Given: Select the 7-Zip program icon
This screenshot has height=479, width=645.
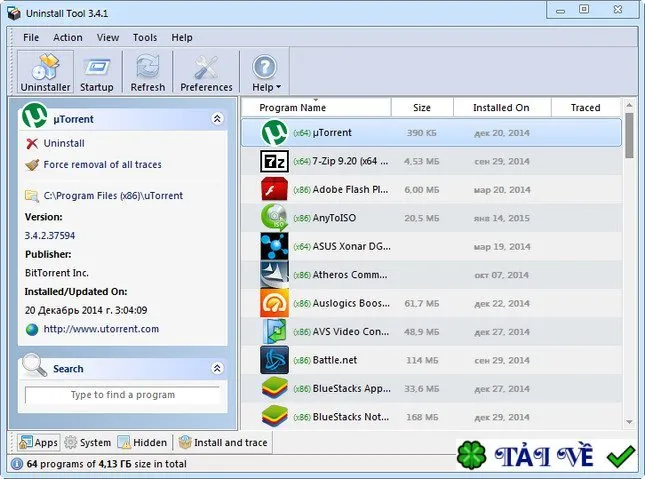Looking at the screenshot, I should (274, 161).
